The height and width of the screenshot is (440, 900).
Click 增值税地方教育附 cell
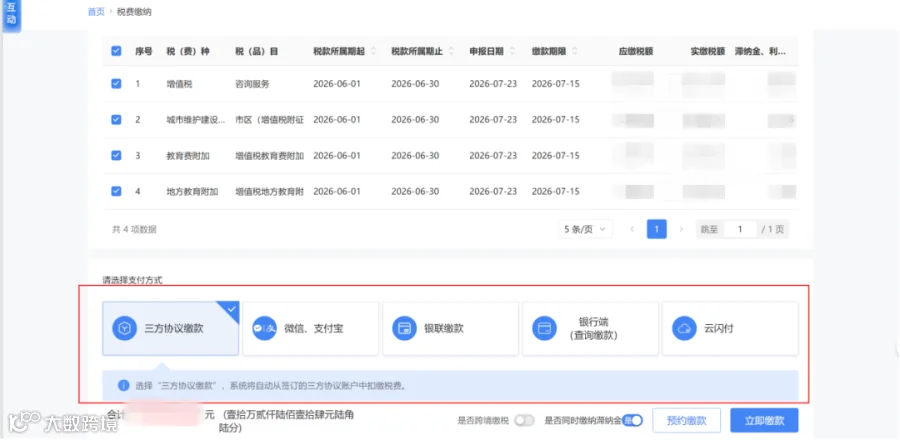point(269,191)
